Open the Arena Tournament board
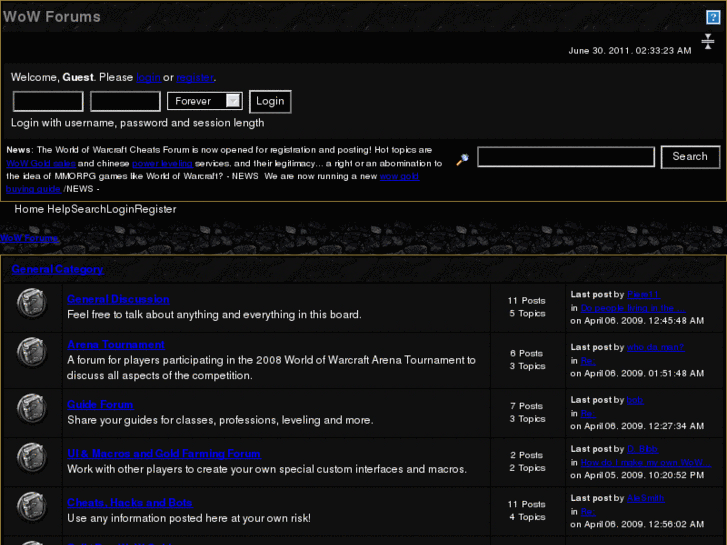727x545 pixels. 116,345
